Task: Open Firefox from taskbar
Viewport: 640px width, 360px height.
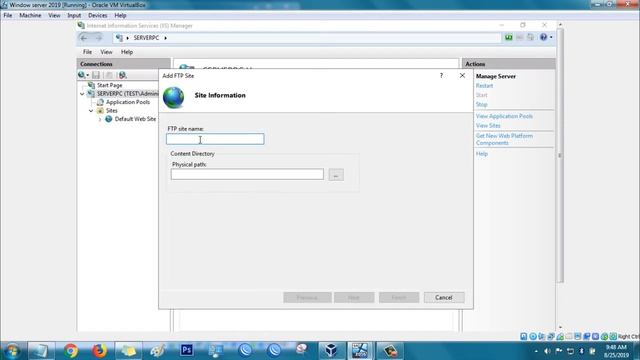Action: click(x=99, y=351)
